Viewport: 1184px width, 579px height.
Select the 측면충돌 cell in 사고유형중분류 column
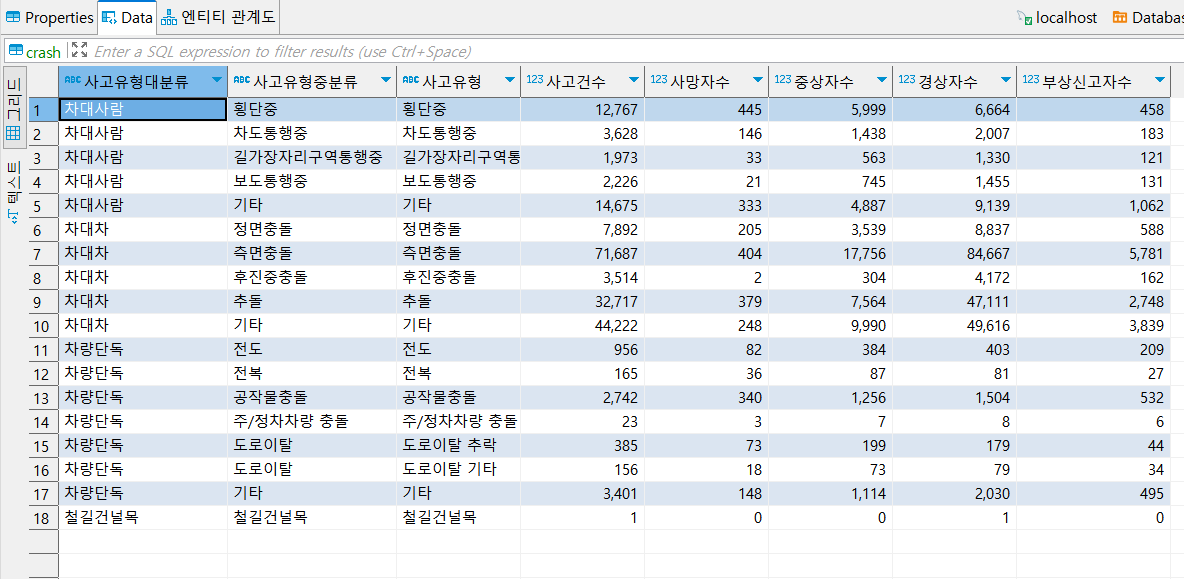(312, 254)
